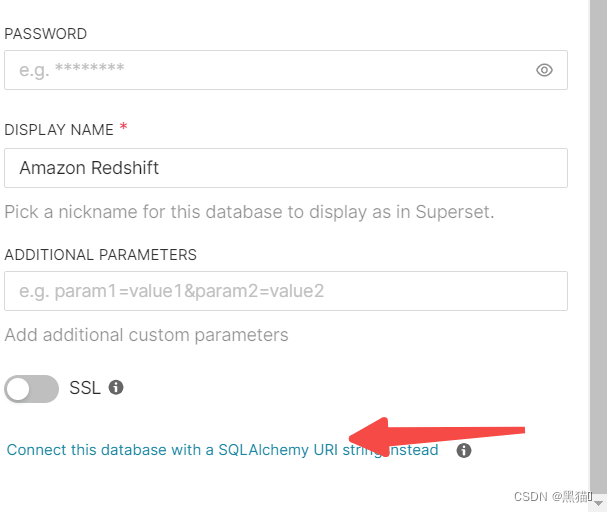Viewport: 607px width, 512px height.
Task: Click the CSDN watermark text
Action: point(553,497)
